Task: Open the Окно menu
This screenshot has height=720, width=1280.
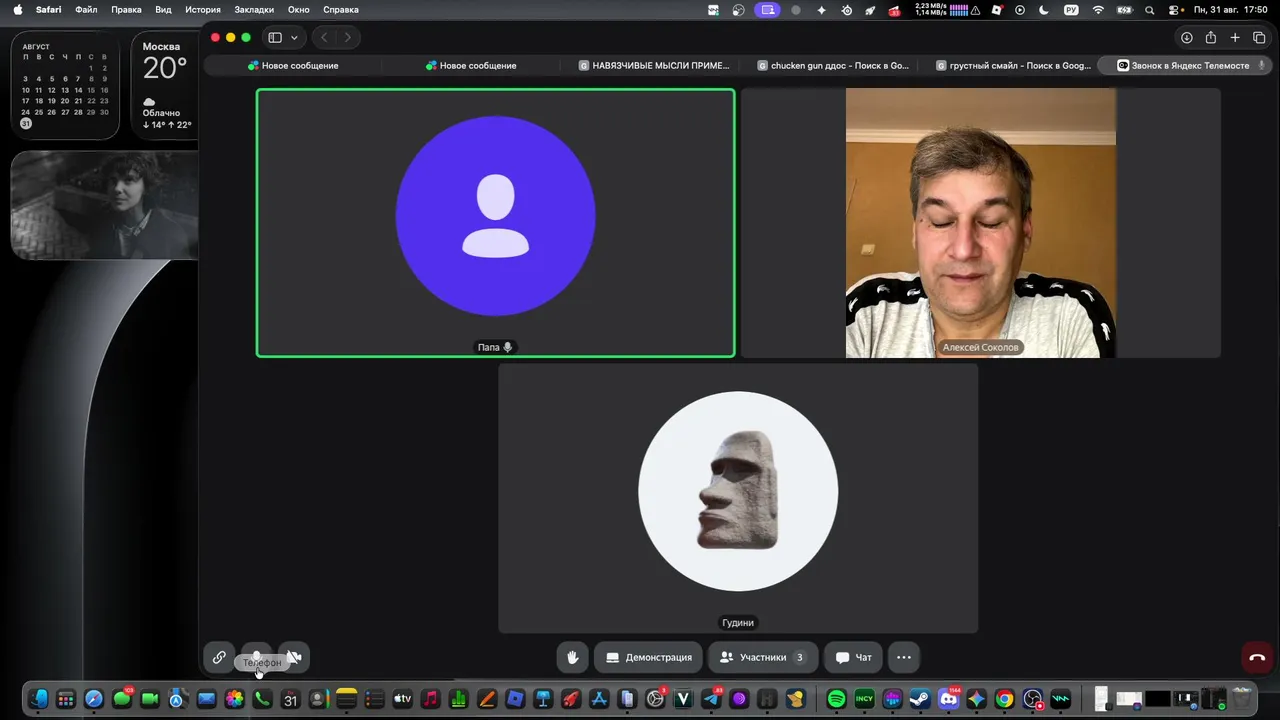Action: click(298, 10)
